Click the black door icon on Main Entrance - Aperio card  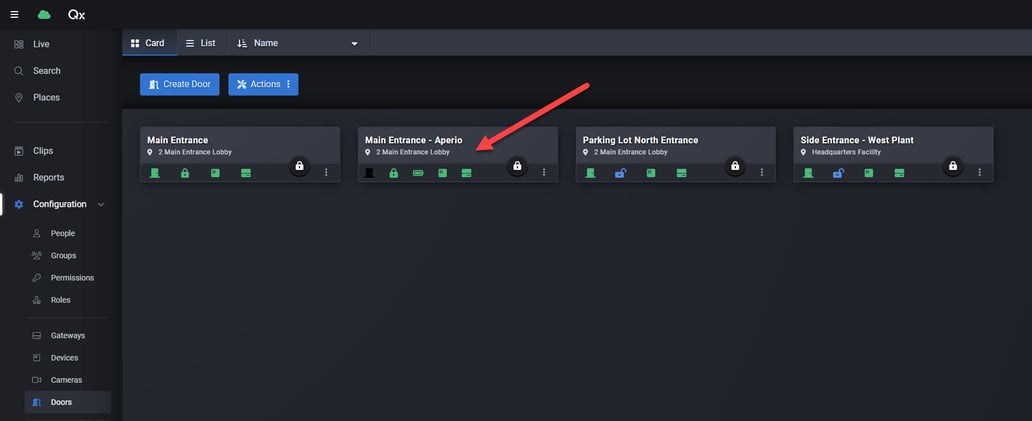pos(370,173)
